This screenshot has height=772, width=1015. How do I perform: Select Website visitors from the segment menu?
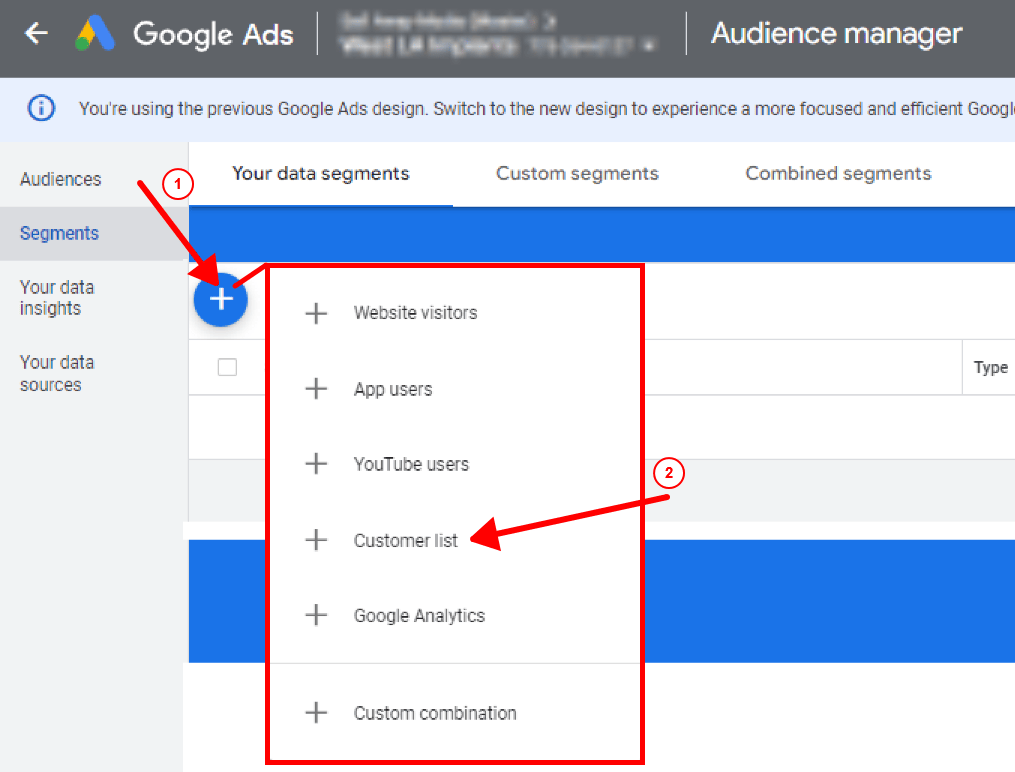point(415,312)
